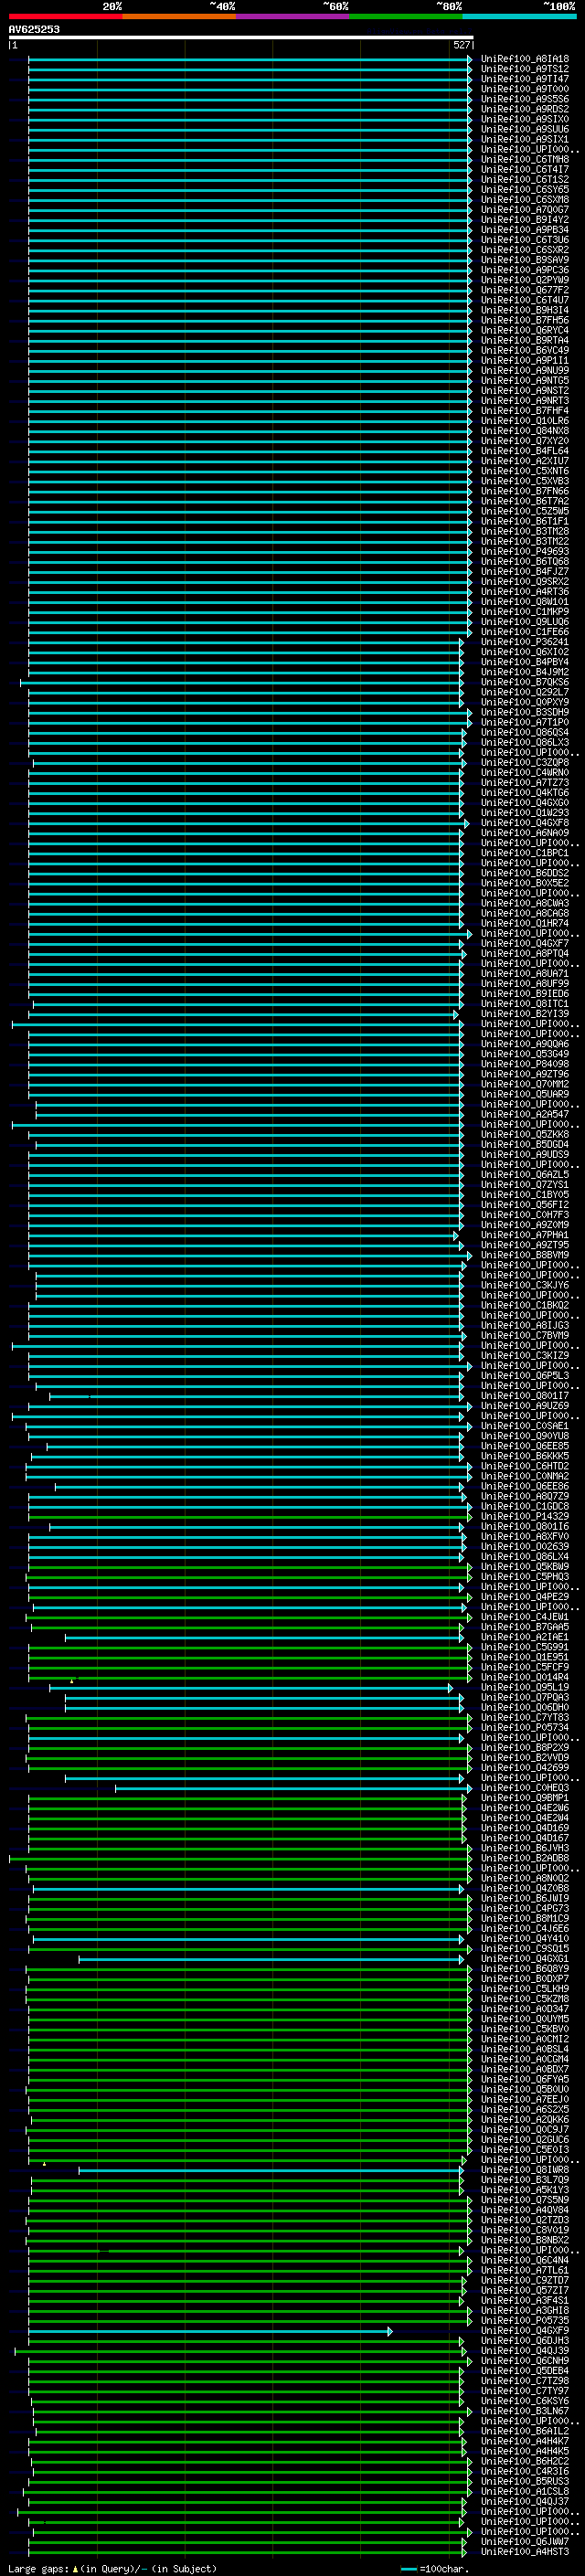Viewport: 585px width, 2576px height.
Task: Open hit UniRef100_A8IA18
Action: coord(525,59)
